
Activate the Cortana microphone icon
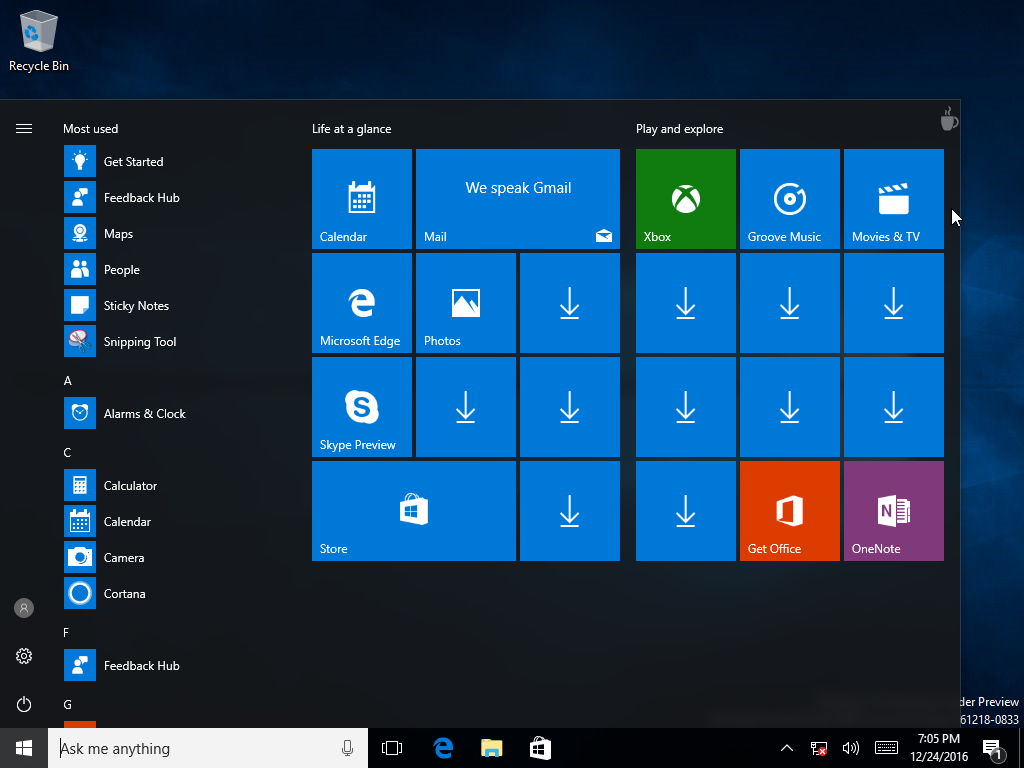[x=347, y=748]
